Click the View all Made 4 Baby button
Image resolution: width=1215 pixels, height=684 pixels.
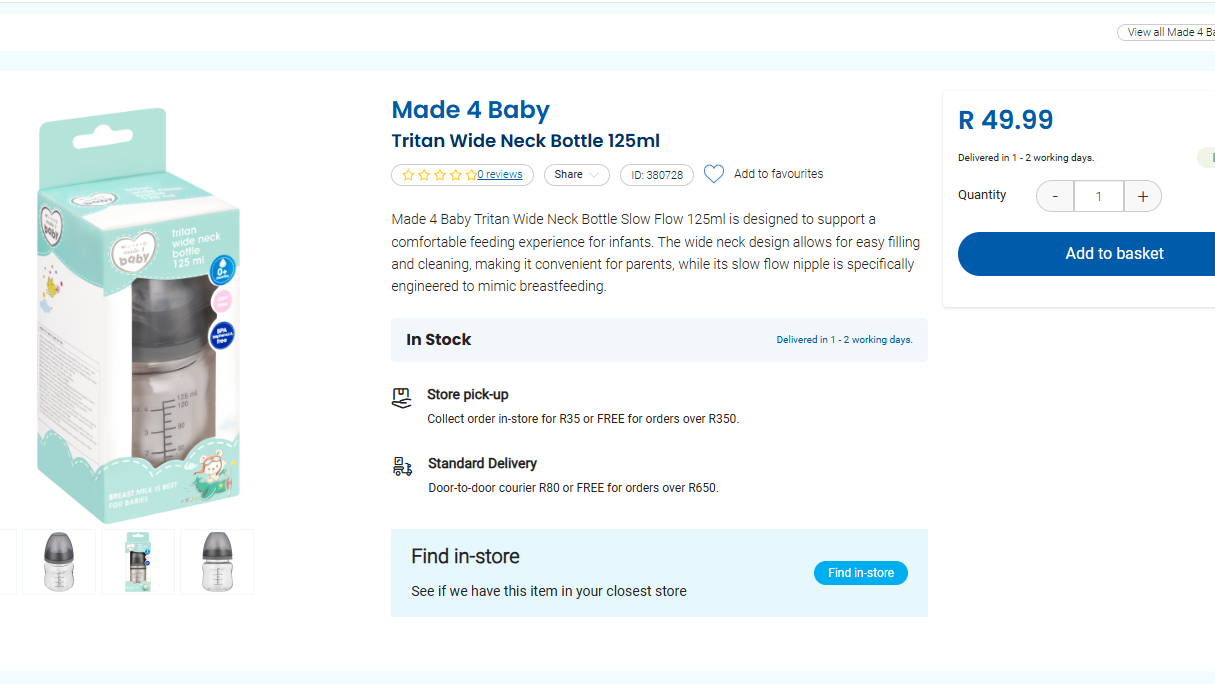click(1168, 32)
